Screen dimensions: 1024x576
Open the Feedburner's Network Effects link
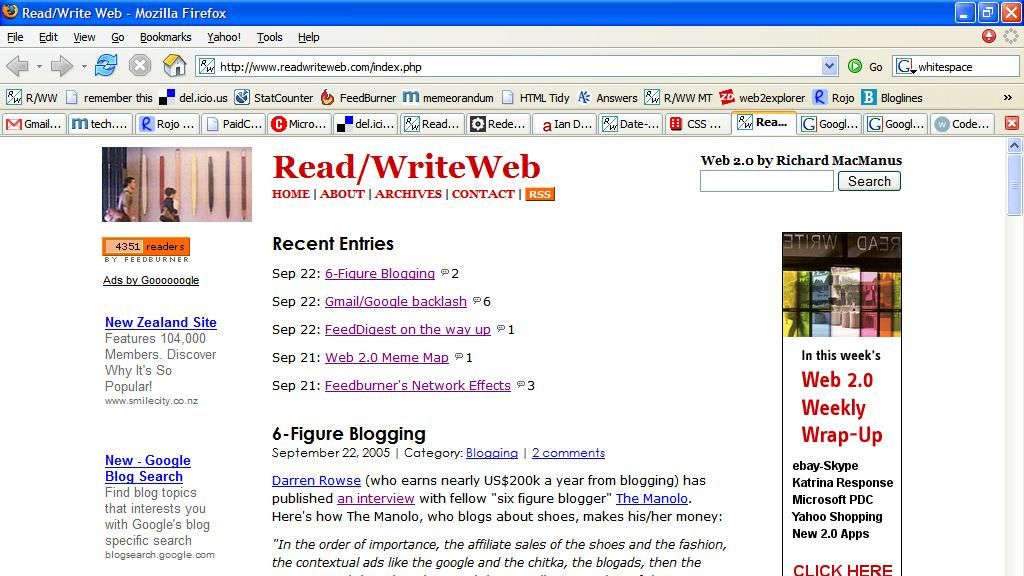click(418, 386)
